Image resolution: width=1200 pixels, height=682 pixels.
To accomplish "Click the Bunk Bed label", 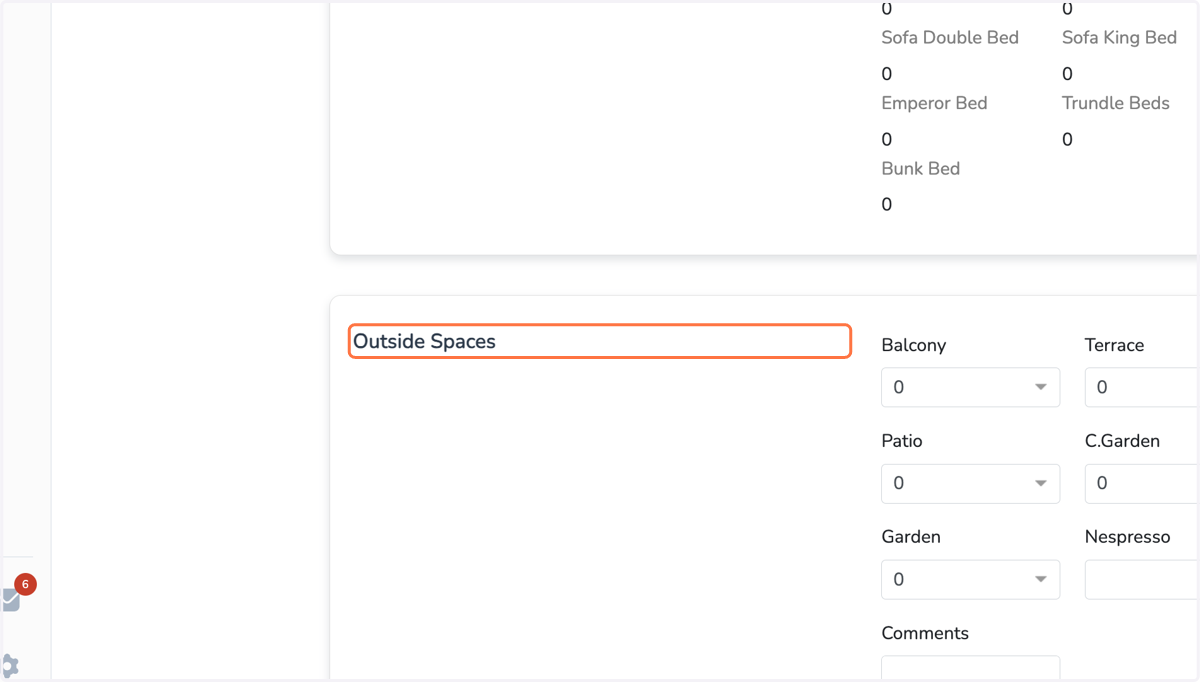I will 920,168.
